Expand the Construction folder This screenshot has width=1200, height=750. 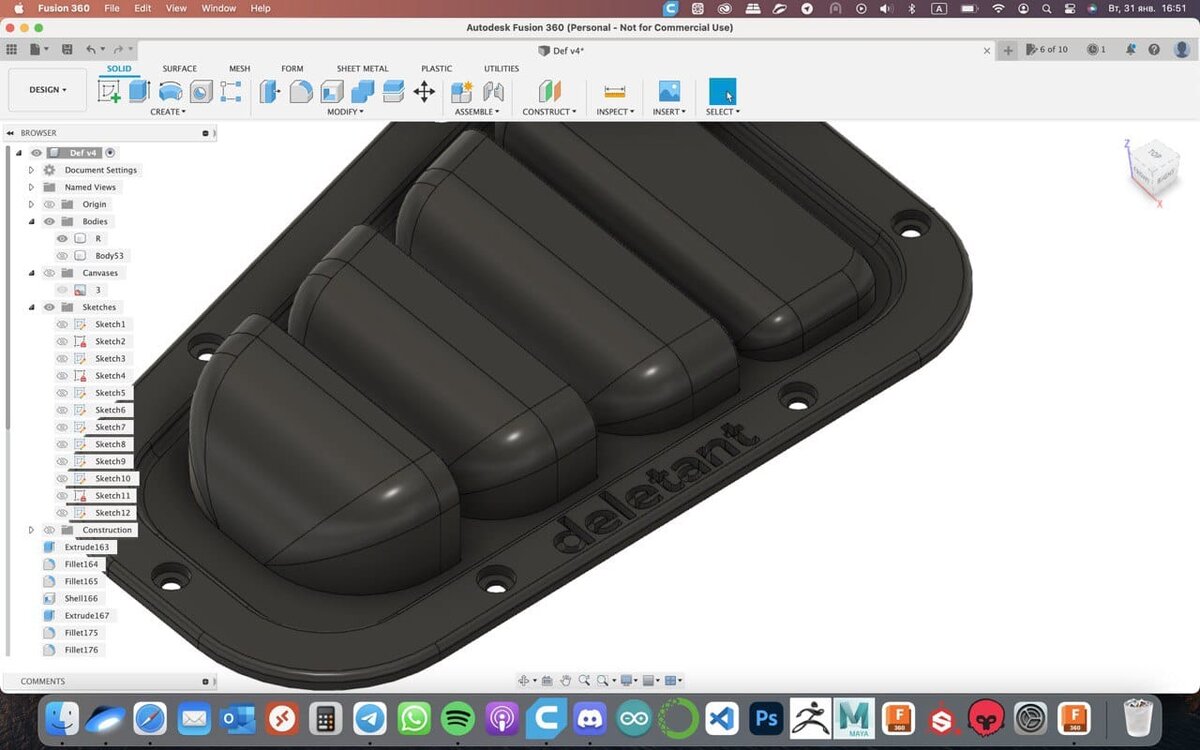tap(31, 530)
